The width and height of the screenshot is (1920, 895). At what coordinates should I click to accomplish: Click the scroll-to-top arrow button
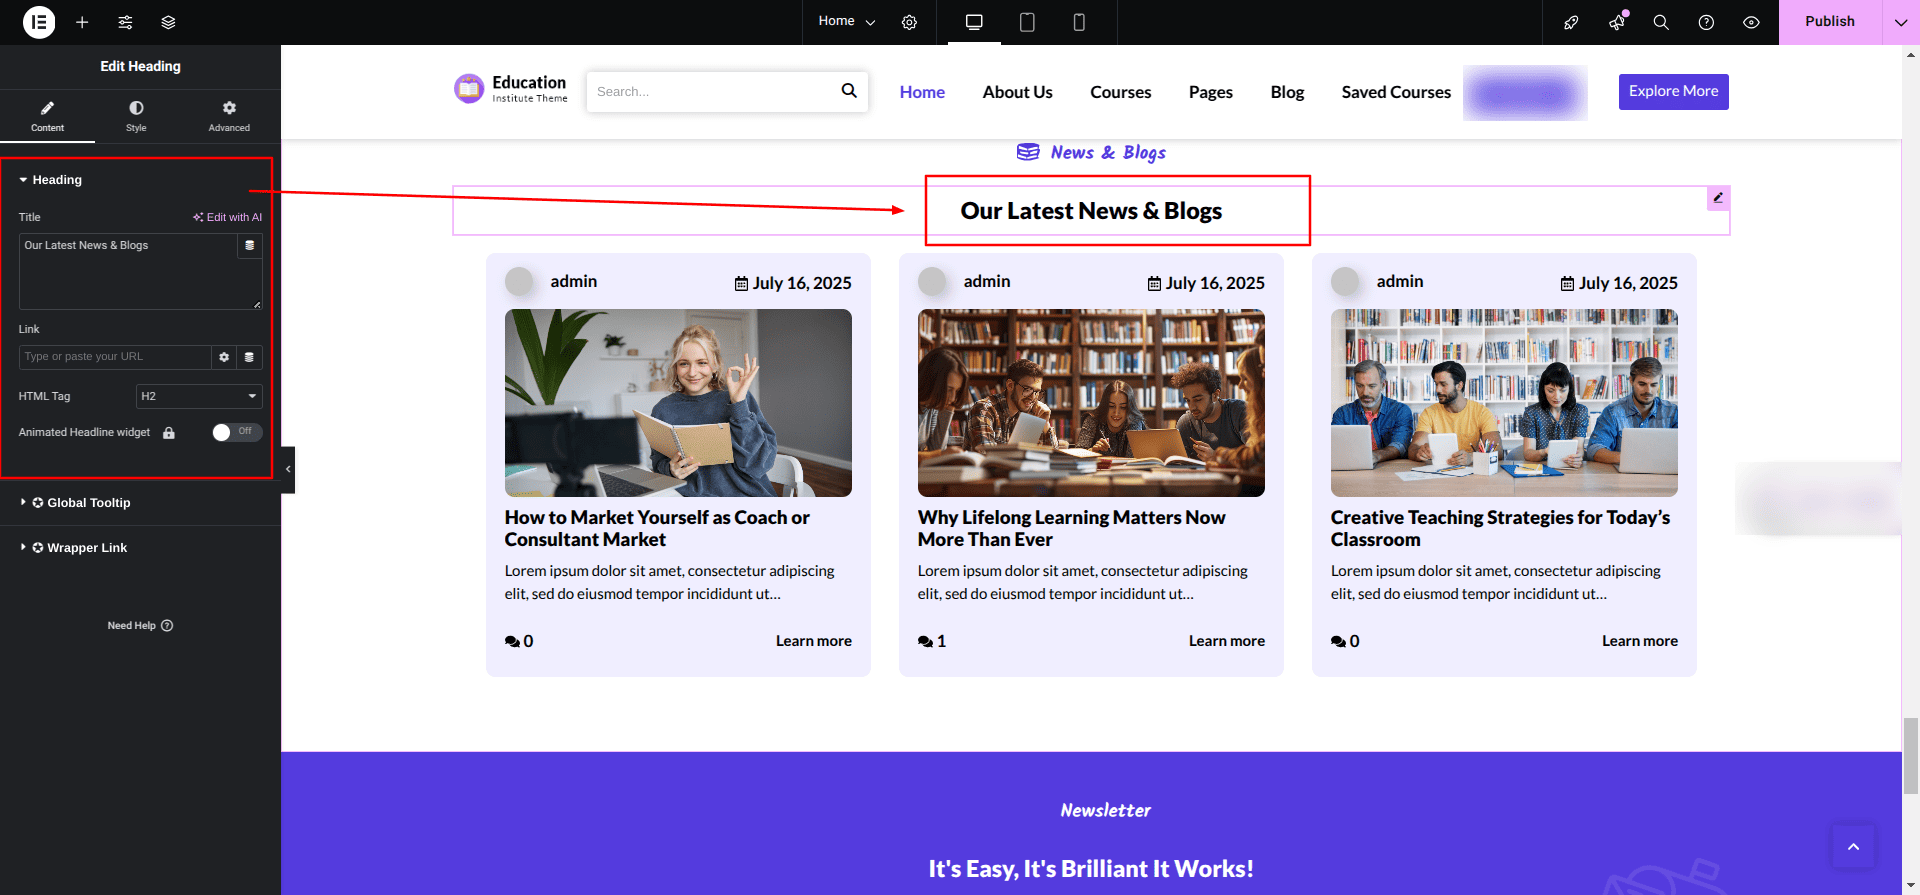coord(1853,847)
